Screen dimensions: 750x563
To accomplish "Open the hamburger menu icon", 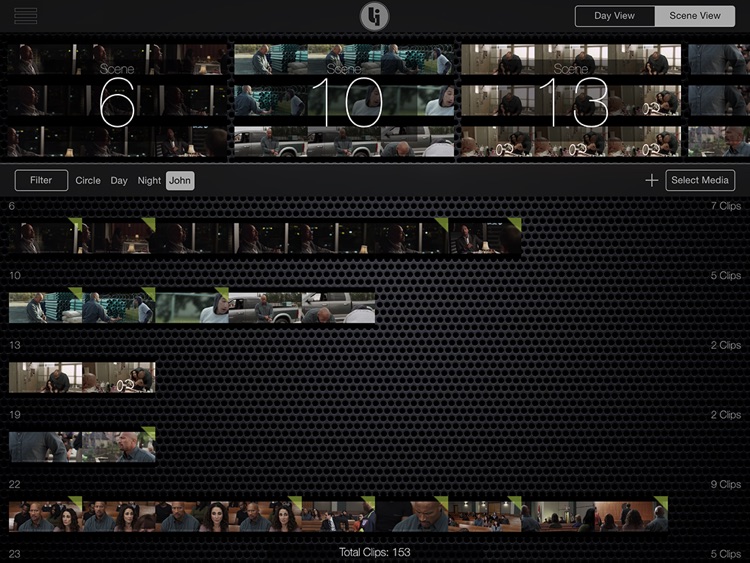I will (x=25, y=15).
